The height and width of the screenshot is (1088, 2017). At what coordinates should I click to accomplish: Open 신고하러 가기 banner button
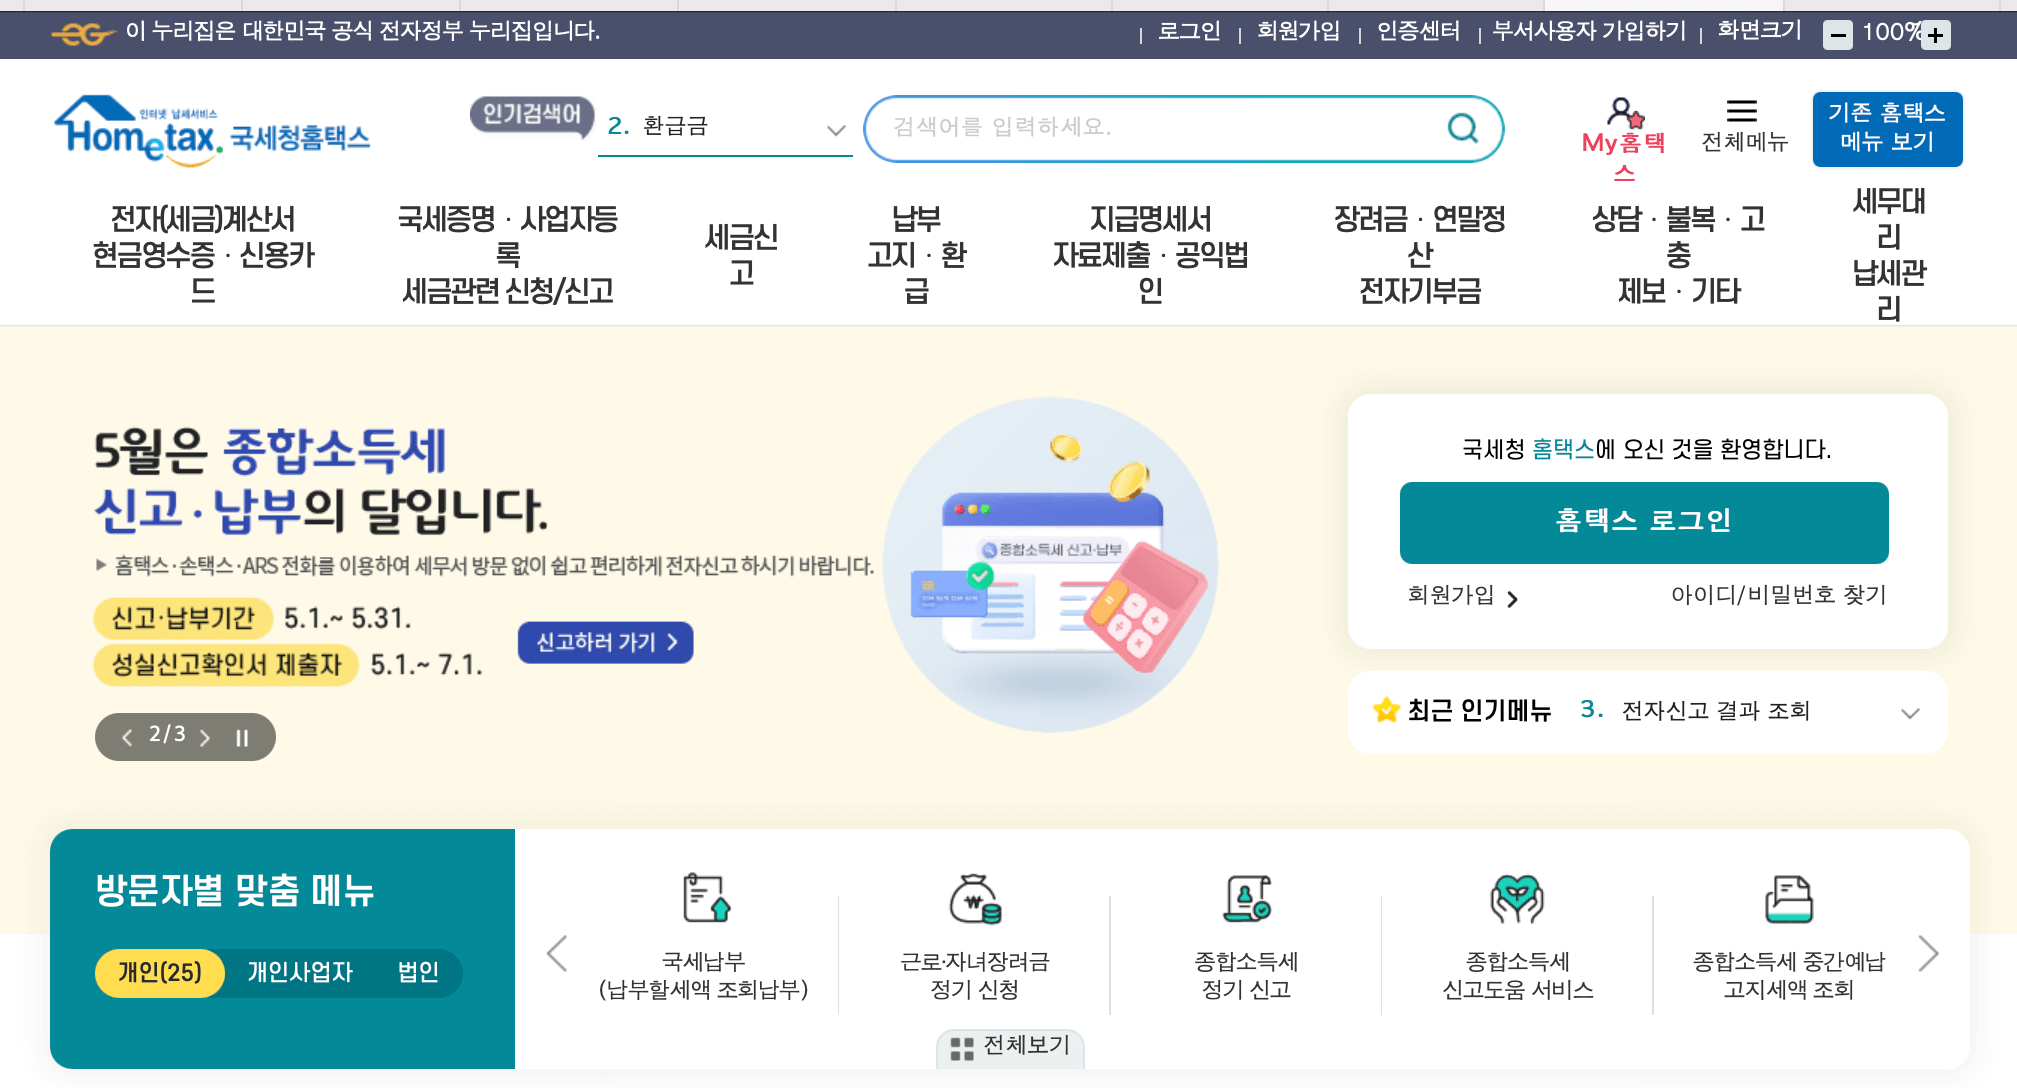click(x=604, y=643)
